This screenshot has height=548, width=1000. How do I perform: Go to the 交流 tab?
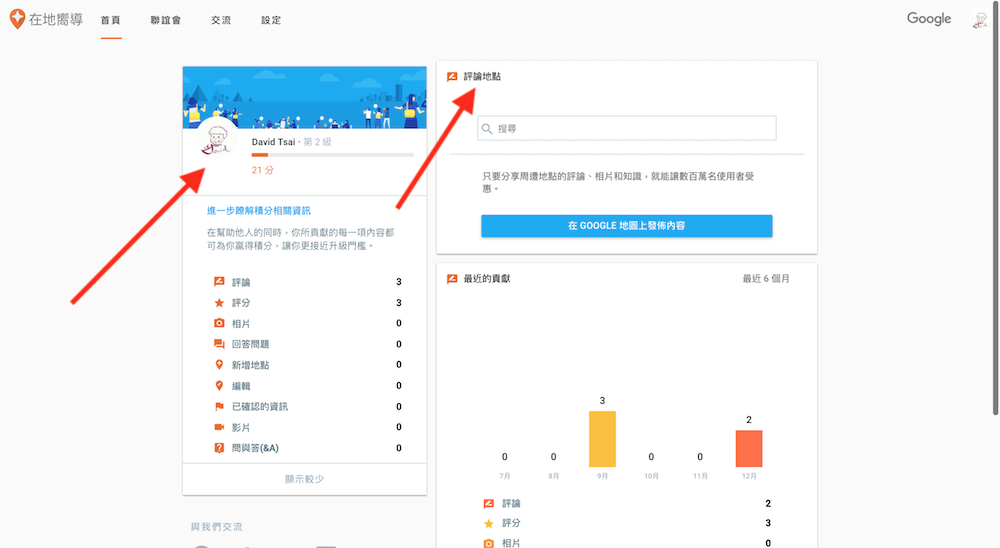221,20
